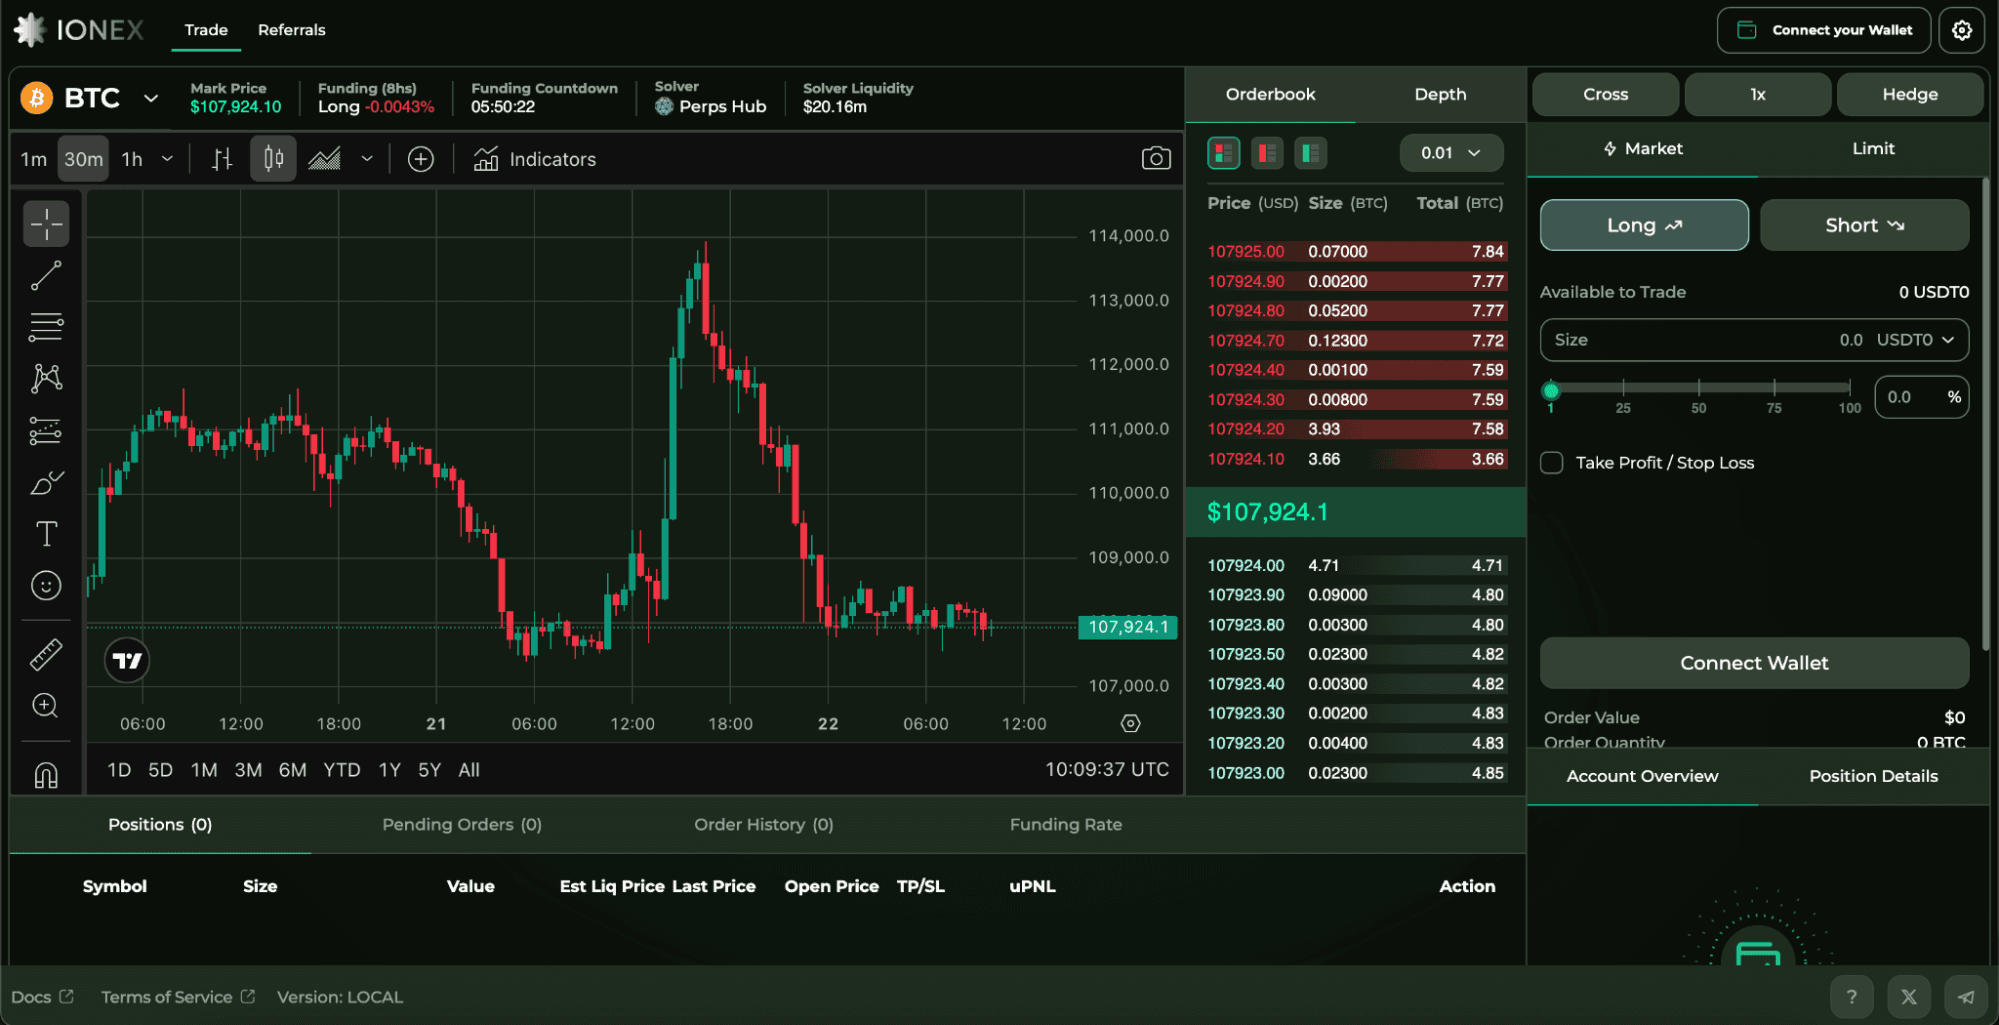Open the USDT0 size unit dropdown
Viewport: 1999px width, 1025px height.
pos(1915,340)
